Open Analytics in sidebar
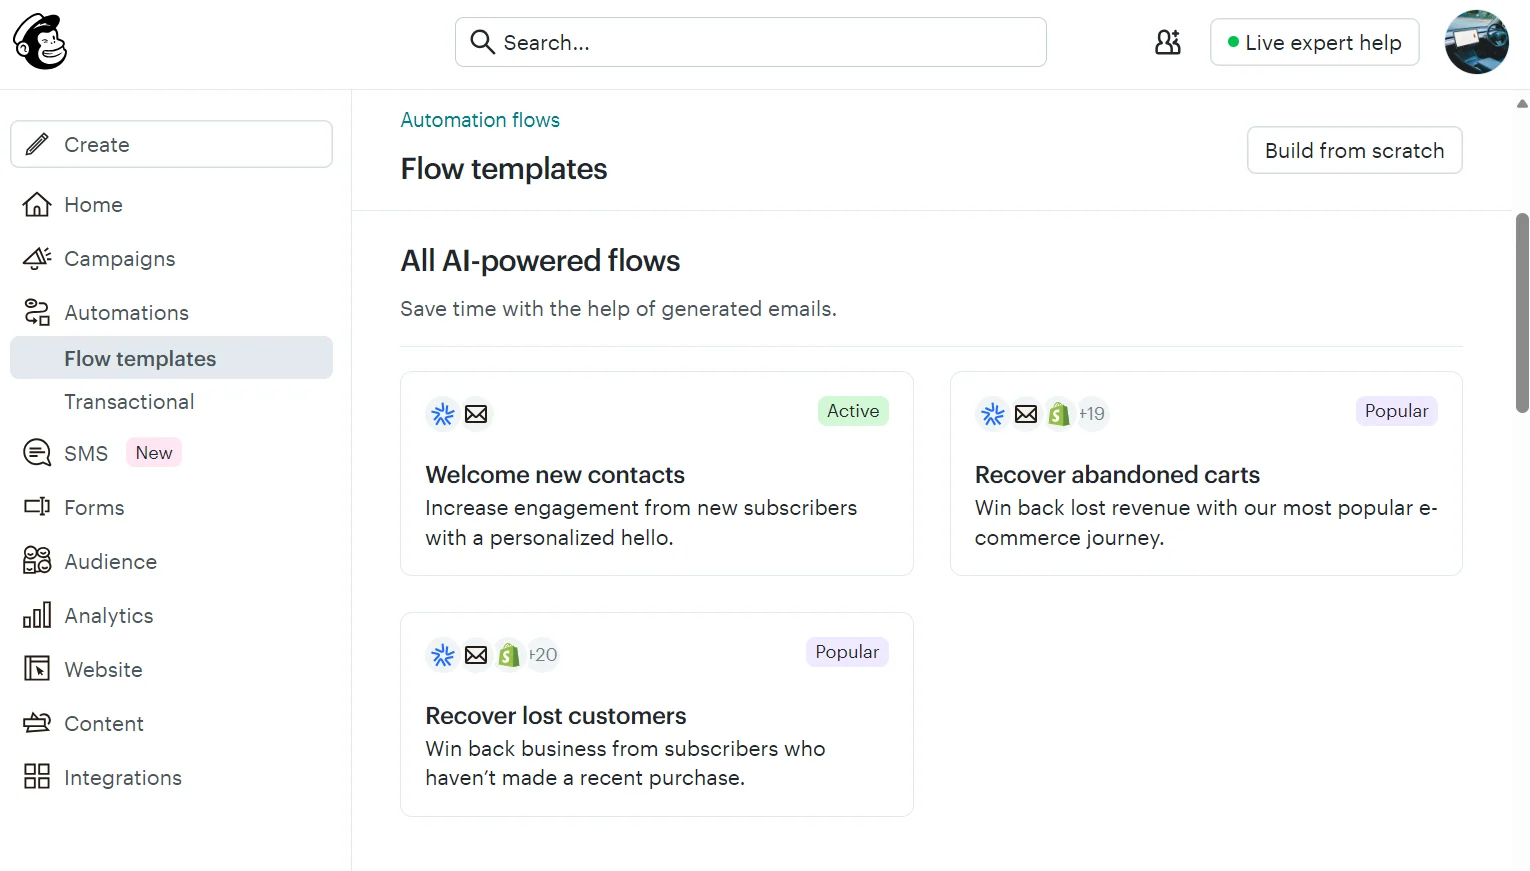This screenshot has height=871, width=1530. tap(109, 616)
